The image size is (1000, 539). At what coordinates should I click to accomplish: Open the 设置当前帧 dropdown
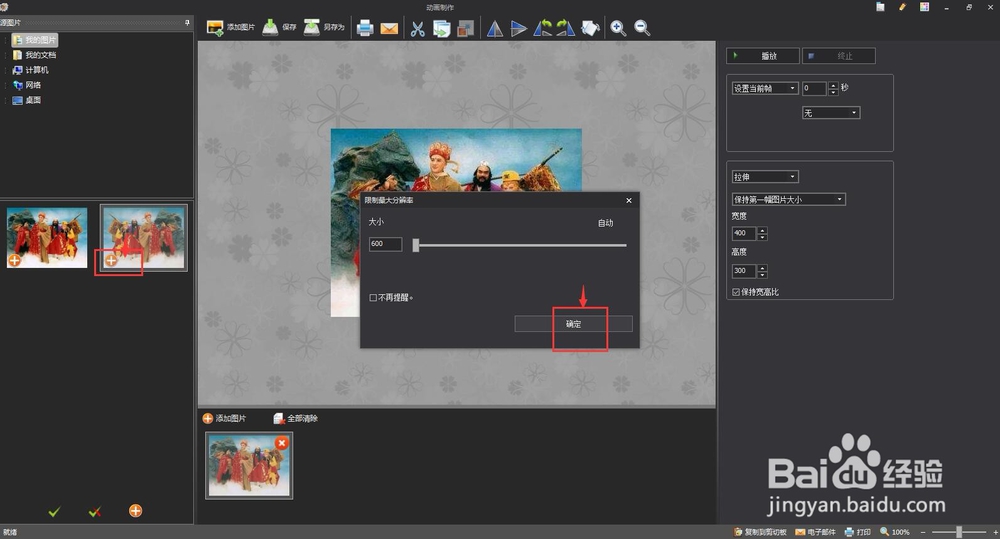[765, 88]
